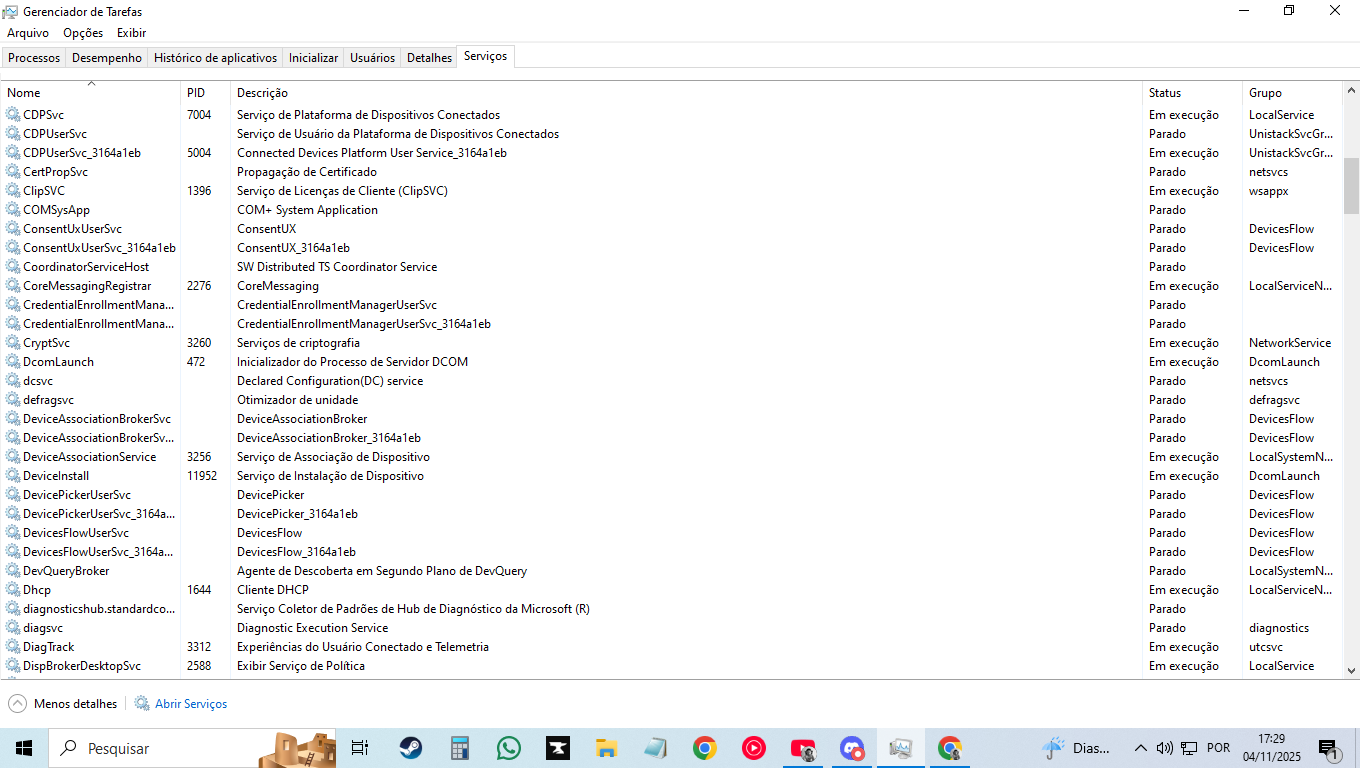Open the weather widget on the taskbar
This screenshot has width=1360, height=768.
(1077, 748)
